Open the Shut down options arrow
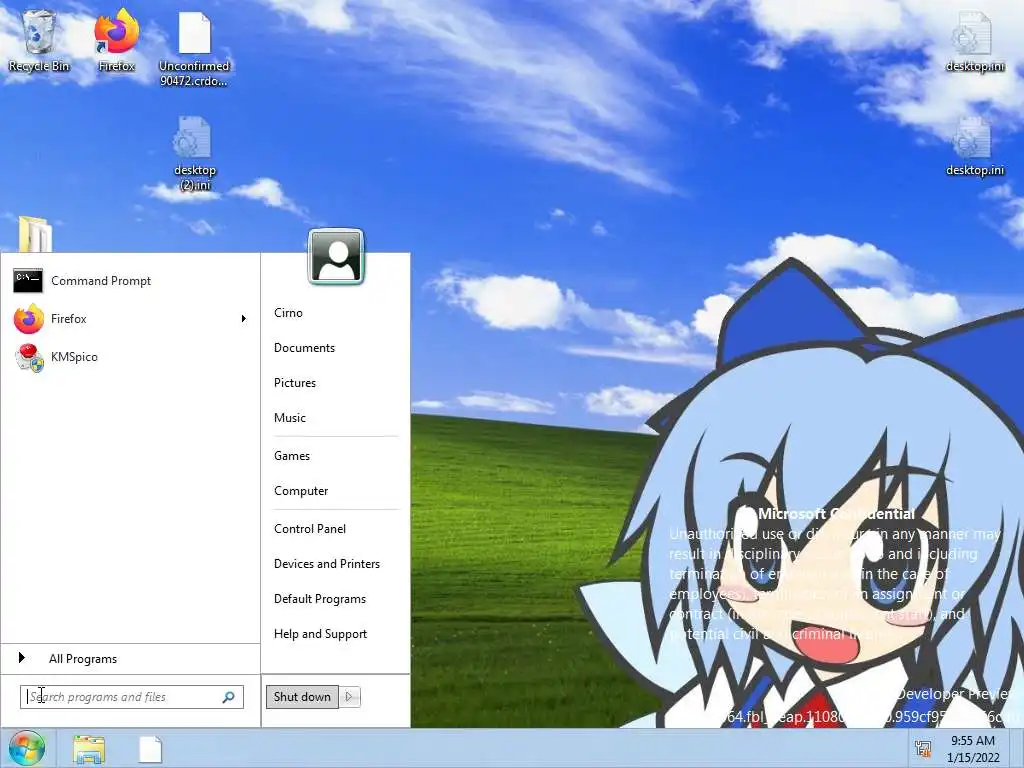1024x768 pixels. point(349,697)
